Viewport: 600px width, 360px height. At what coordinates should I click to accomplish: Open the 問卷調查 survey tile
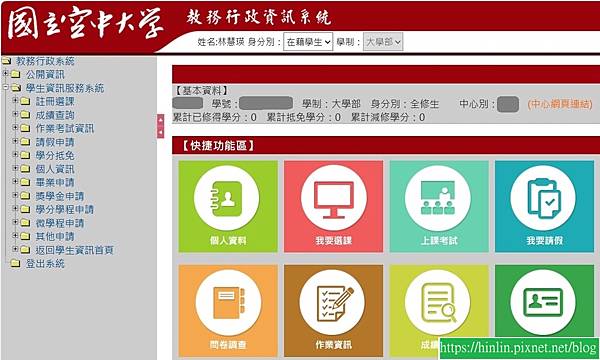(228, 311)
